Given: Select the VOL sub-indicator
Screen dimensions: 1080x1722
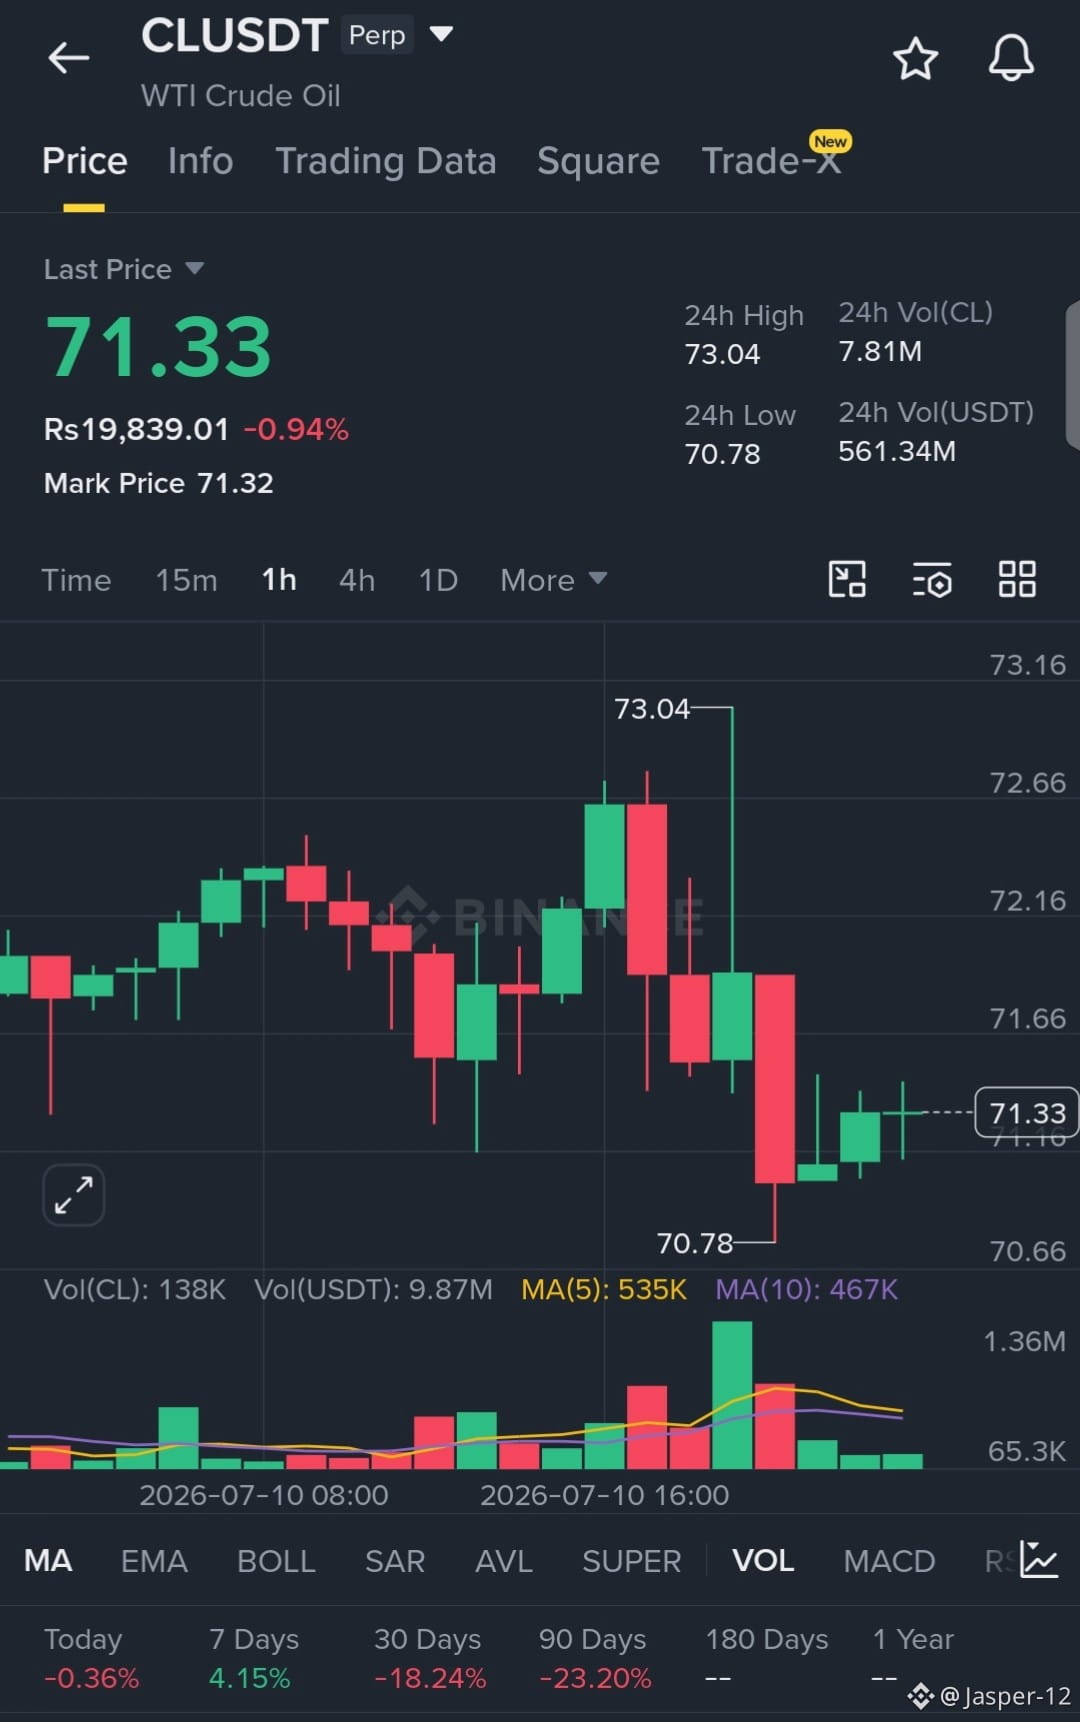Looking at the screenshot, I should coord(763,1560).
